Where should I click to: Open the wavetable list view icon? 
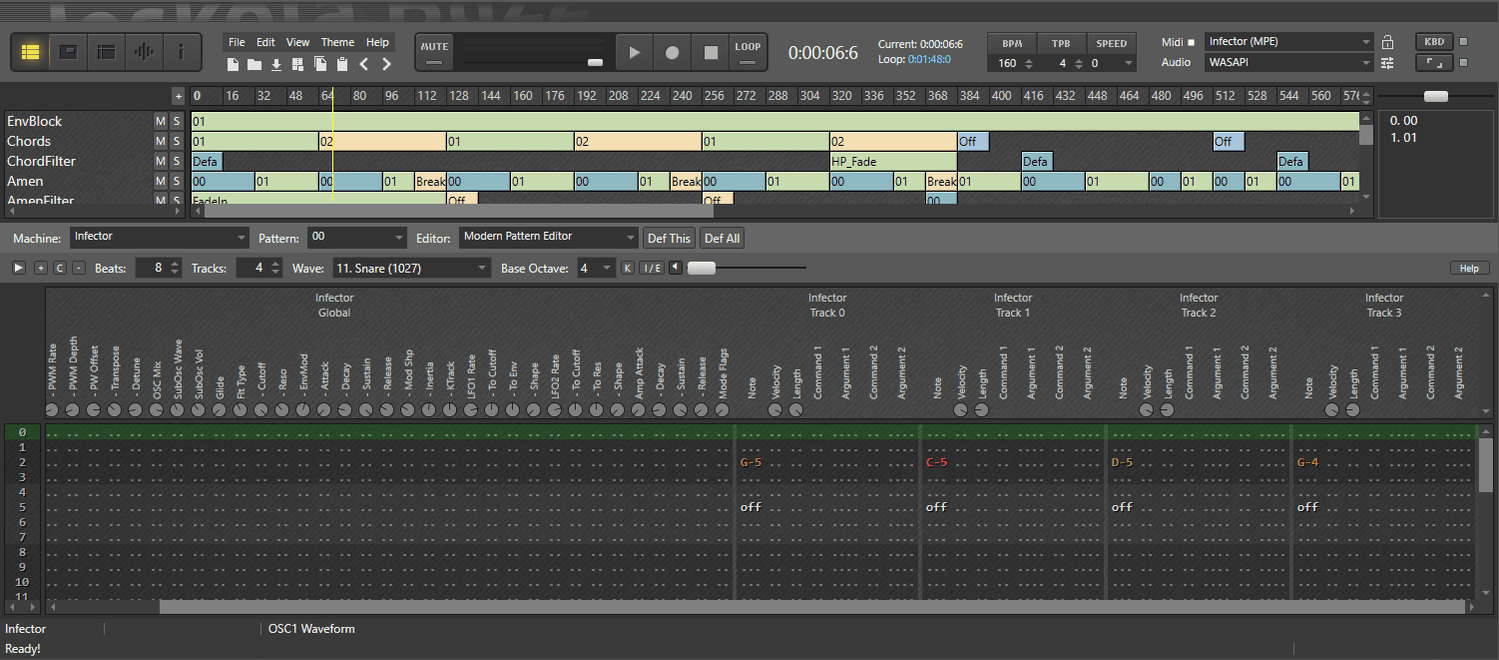(106, 52)
